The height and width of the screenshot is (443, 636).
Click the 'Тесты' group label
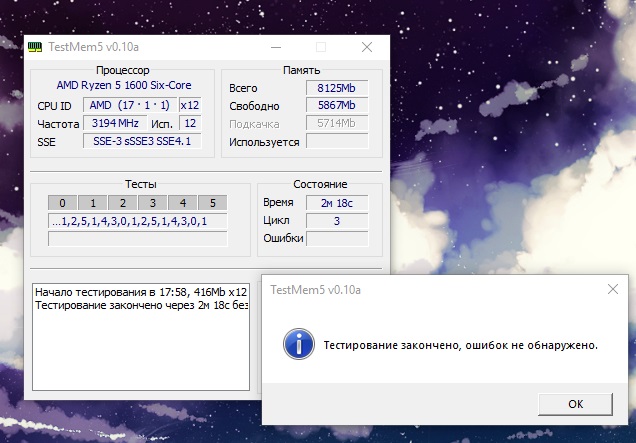tap(140, 184)
